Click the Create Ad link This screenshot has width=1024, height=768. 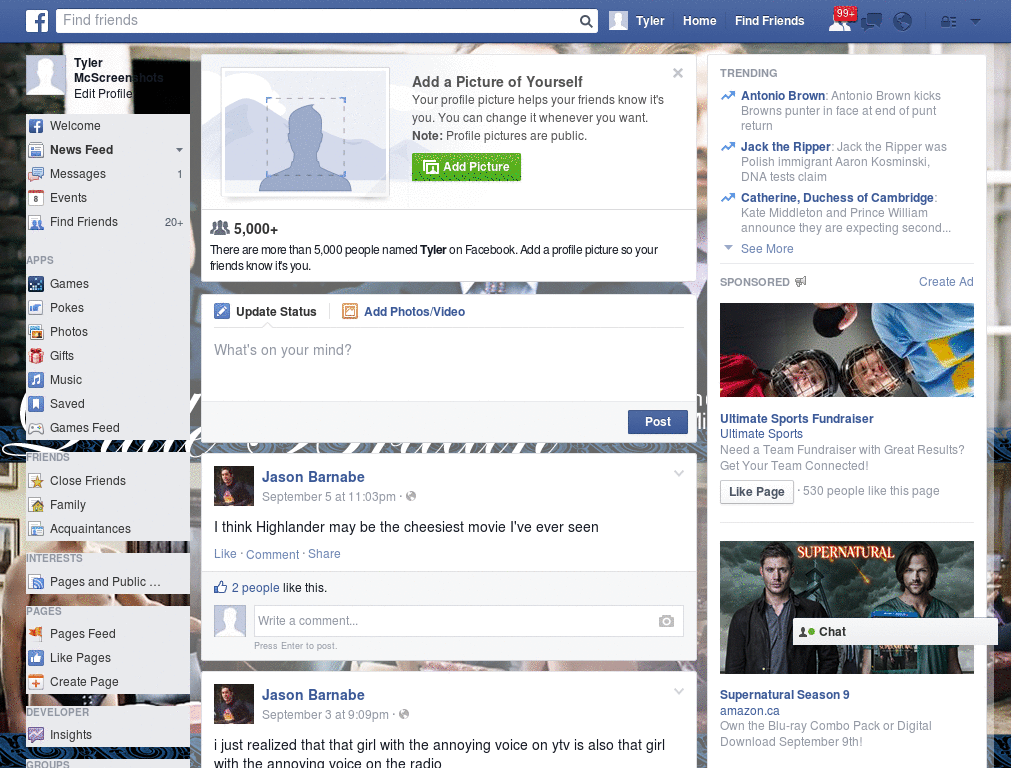coord(946,282)
